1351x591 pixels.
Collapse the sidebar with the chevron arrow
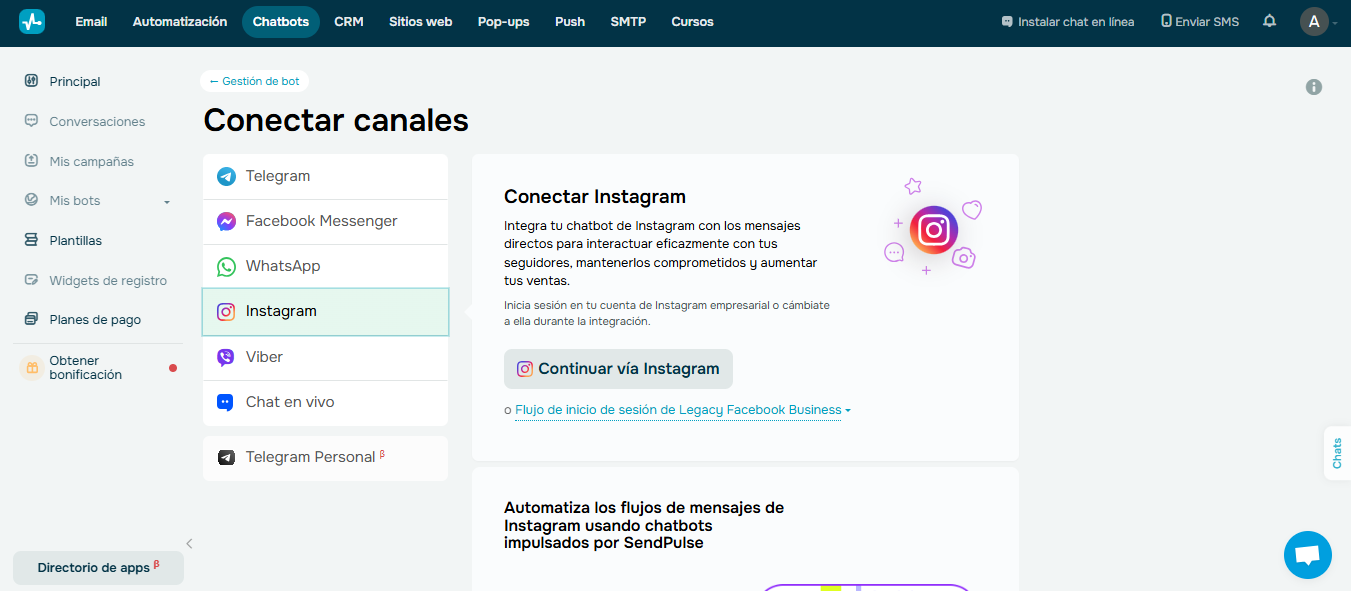[x=188, y=543]
